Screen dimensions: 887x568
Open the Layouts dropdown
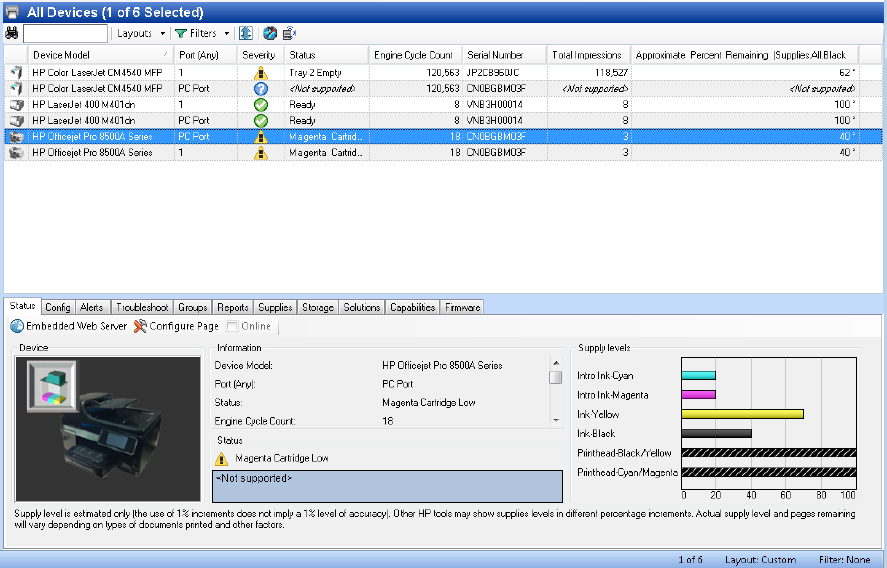pos(139,33)
